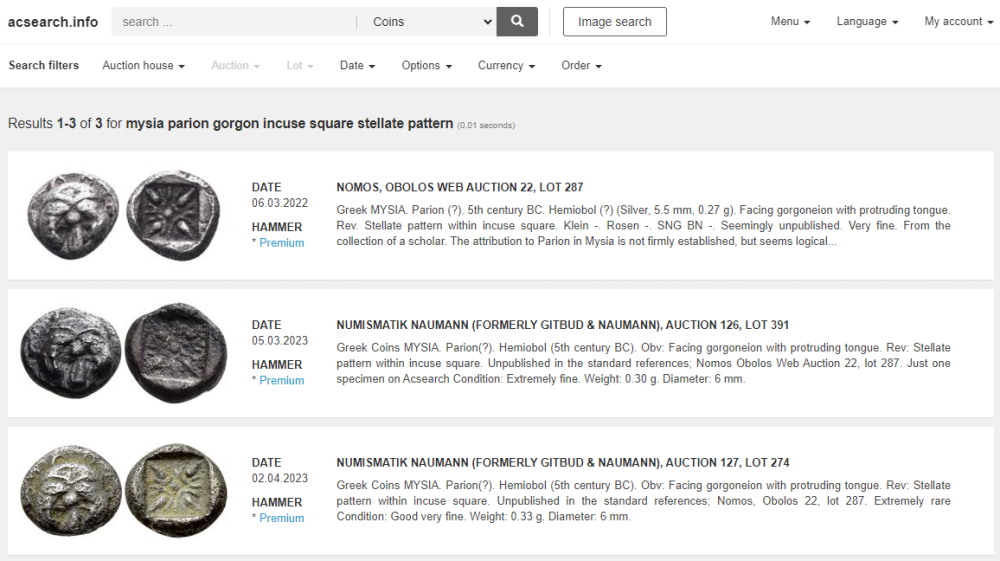The height and width of the screenshot is (561, 1000).
Task: Open Nomos Obolos Web Auction 22 Lot 287
Action: (x=460, y=187)
